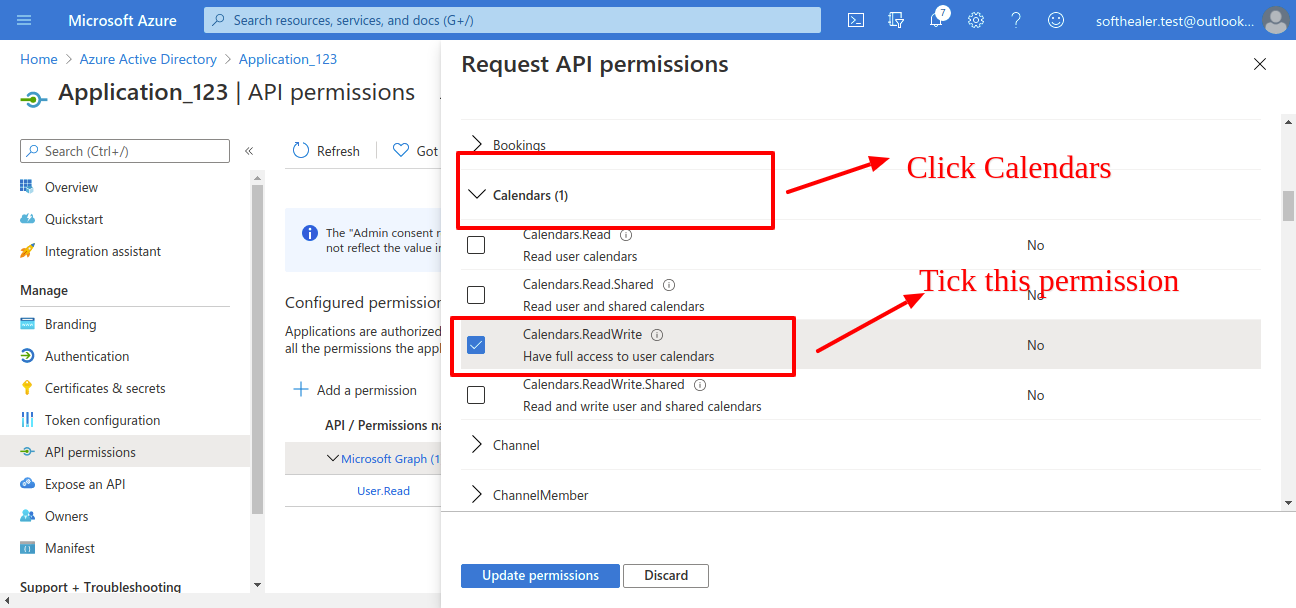
Task: Select API permissions in the left menu
Action: [125, 452]
